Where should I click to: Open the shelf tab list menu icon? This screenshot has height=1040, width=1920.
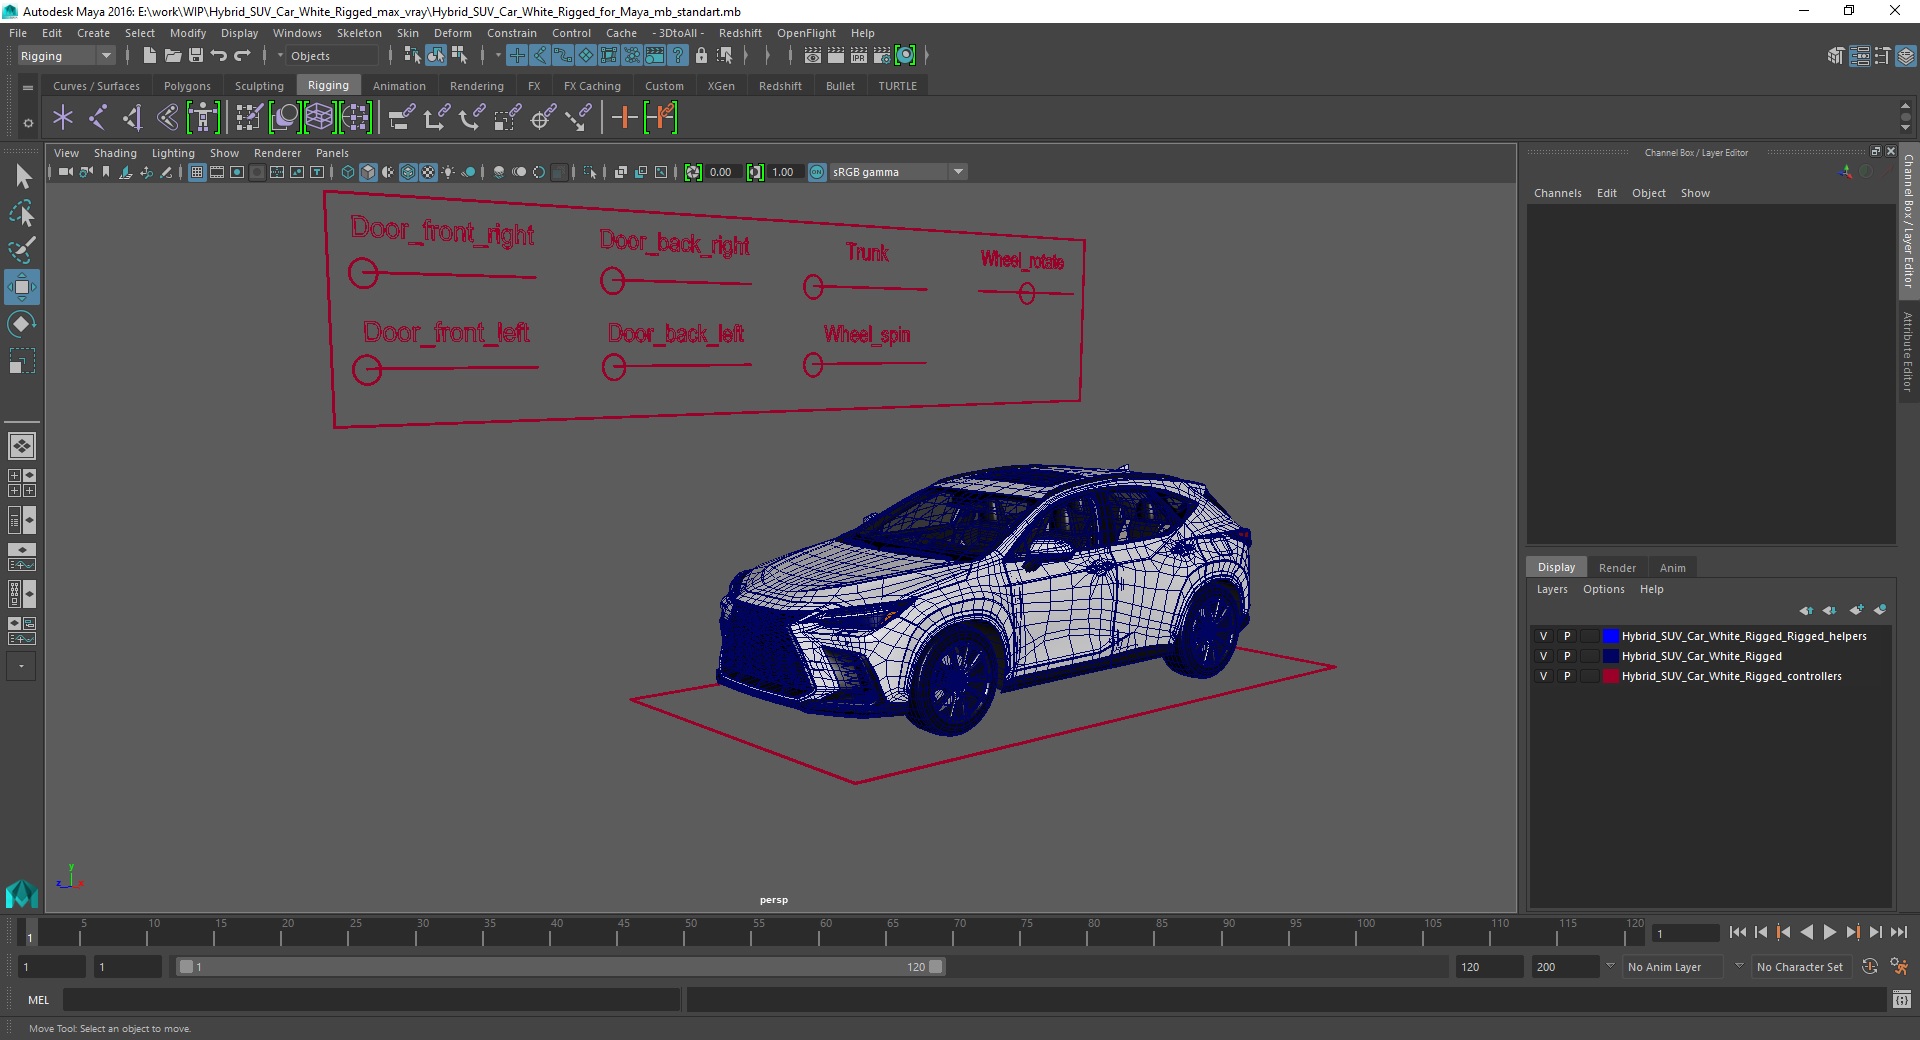[x=28, y=87]
